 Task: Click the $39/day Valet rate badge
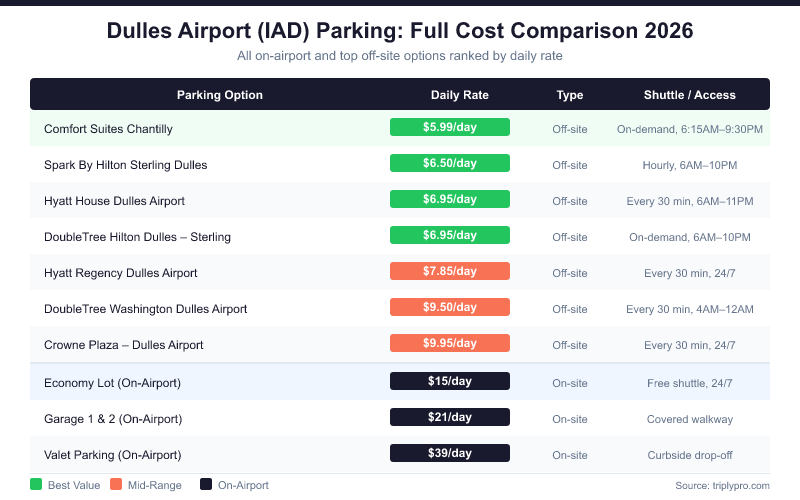click(x=450, y=453)
